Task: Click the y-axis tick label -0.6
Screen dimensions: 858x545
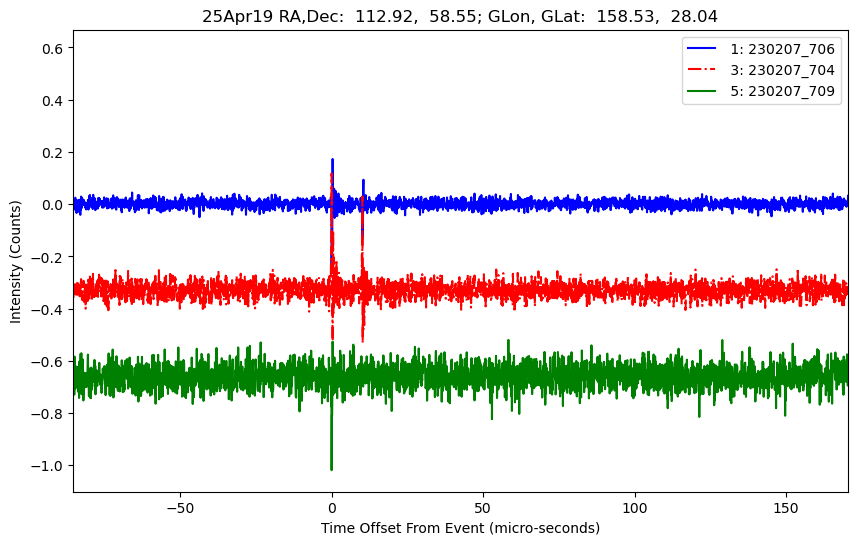Action: click(x=48, y=362)
